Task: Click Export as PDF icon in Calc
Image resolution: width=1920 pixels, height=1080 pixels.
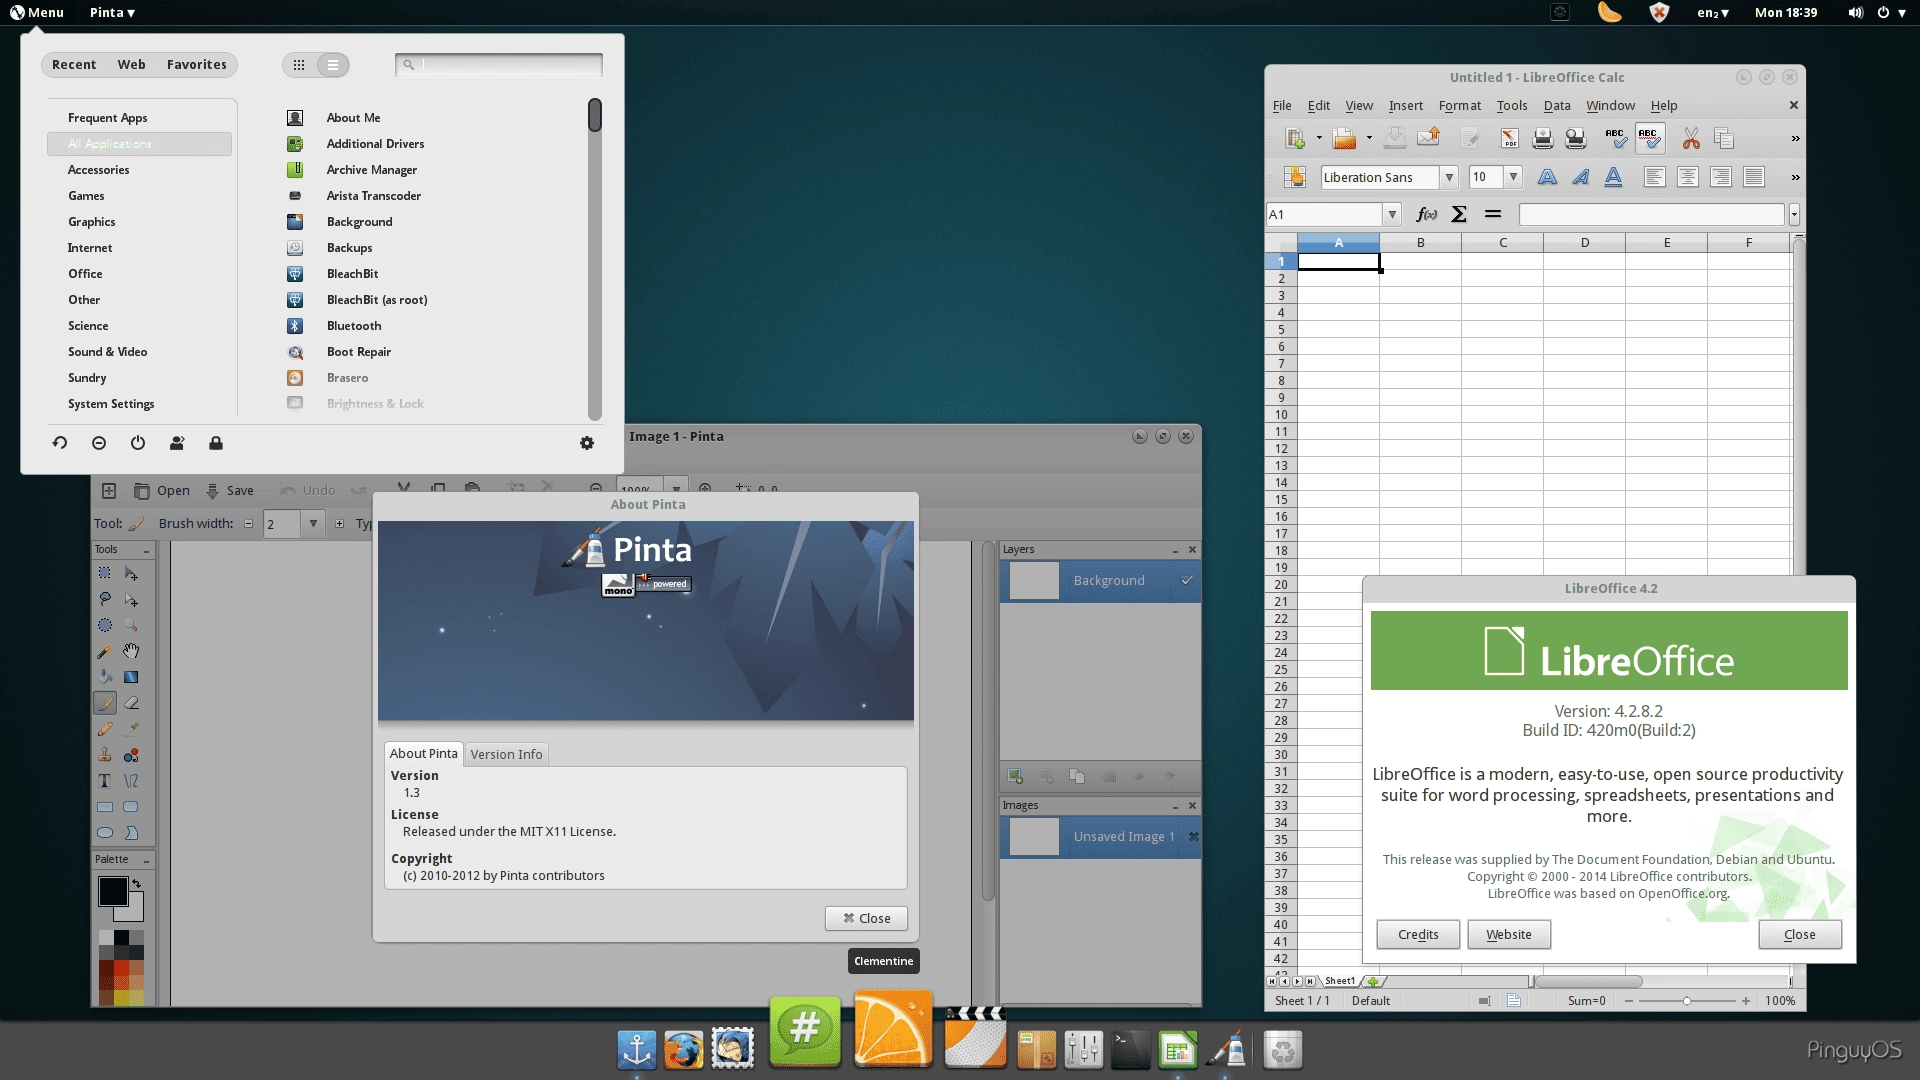Action: (x=1509, y=139)
